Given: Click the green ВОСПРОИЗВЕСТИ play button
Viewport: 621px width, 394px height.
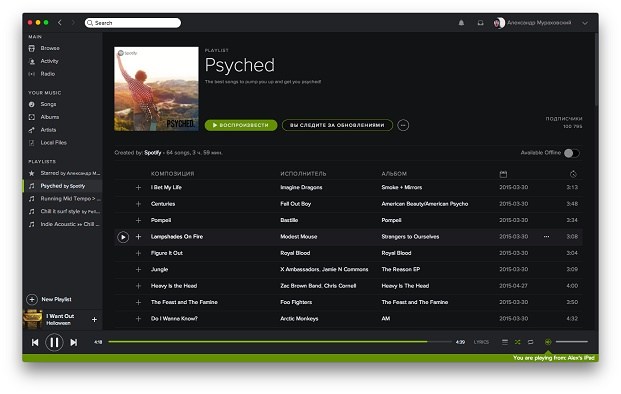Looking at the screenshot, I should coord(241,125).
